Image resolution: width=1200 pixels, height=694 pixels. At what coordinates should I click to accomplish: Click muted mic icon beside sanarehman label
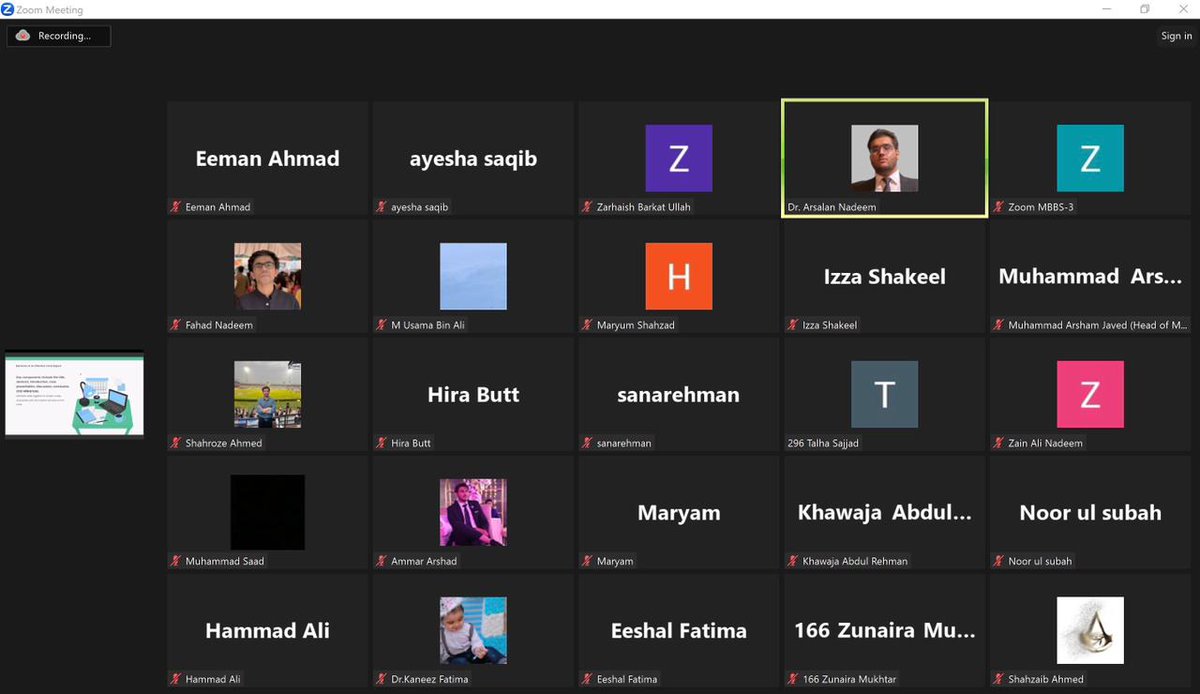(x=588, y=443)
